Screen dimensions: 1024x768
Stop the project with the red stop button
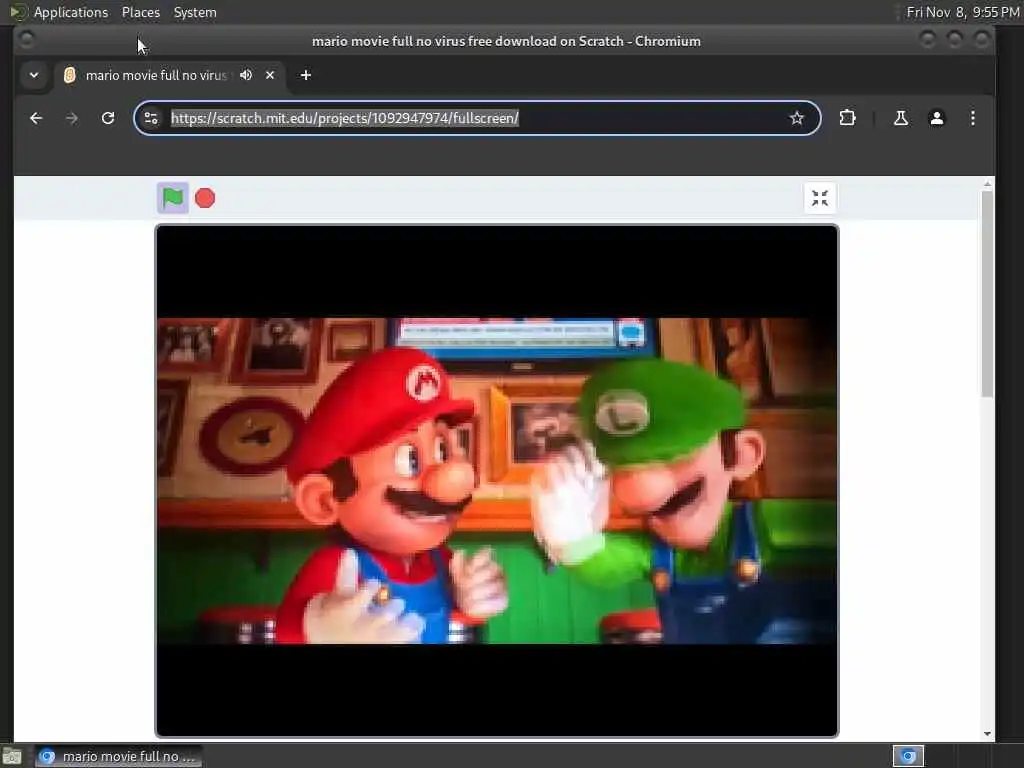click(x=205, y=198)
